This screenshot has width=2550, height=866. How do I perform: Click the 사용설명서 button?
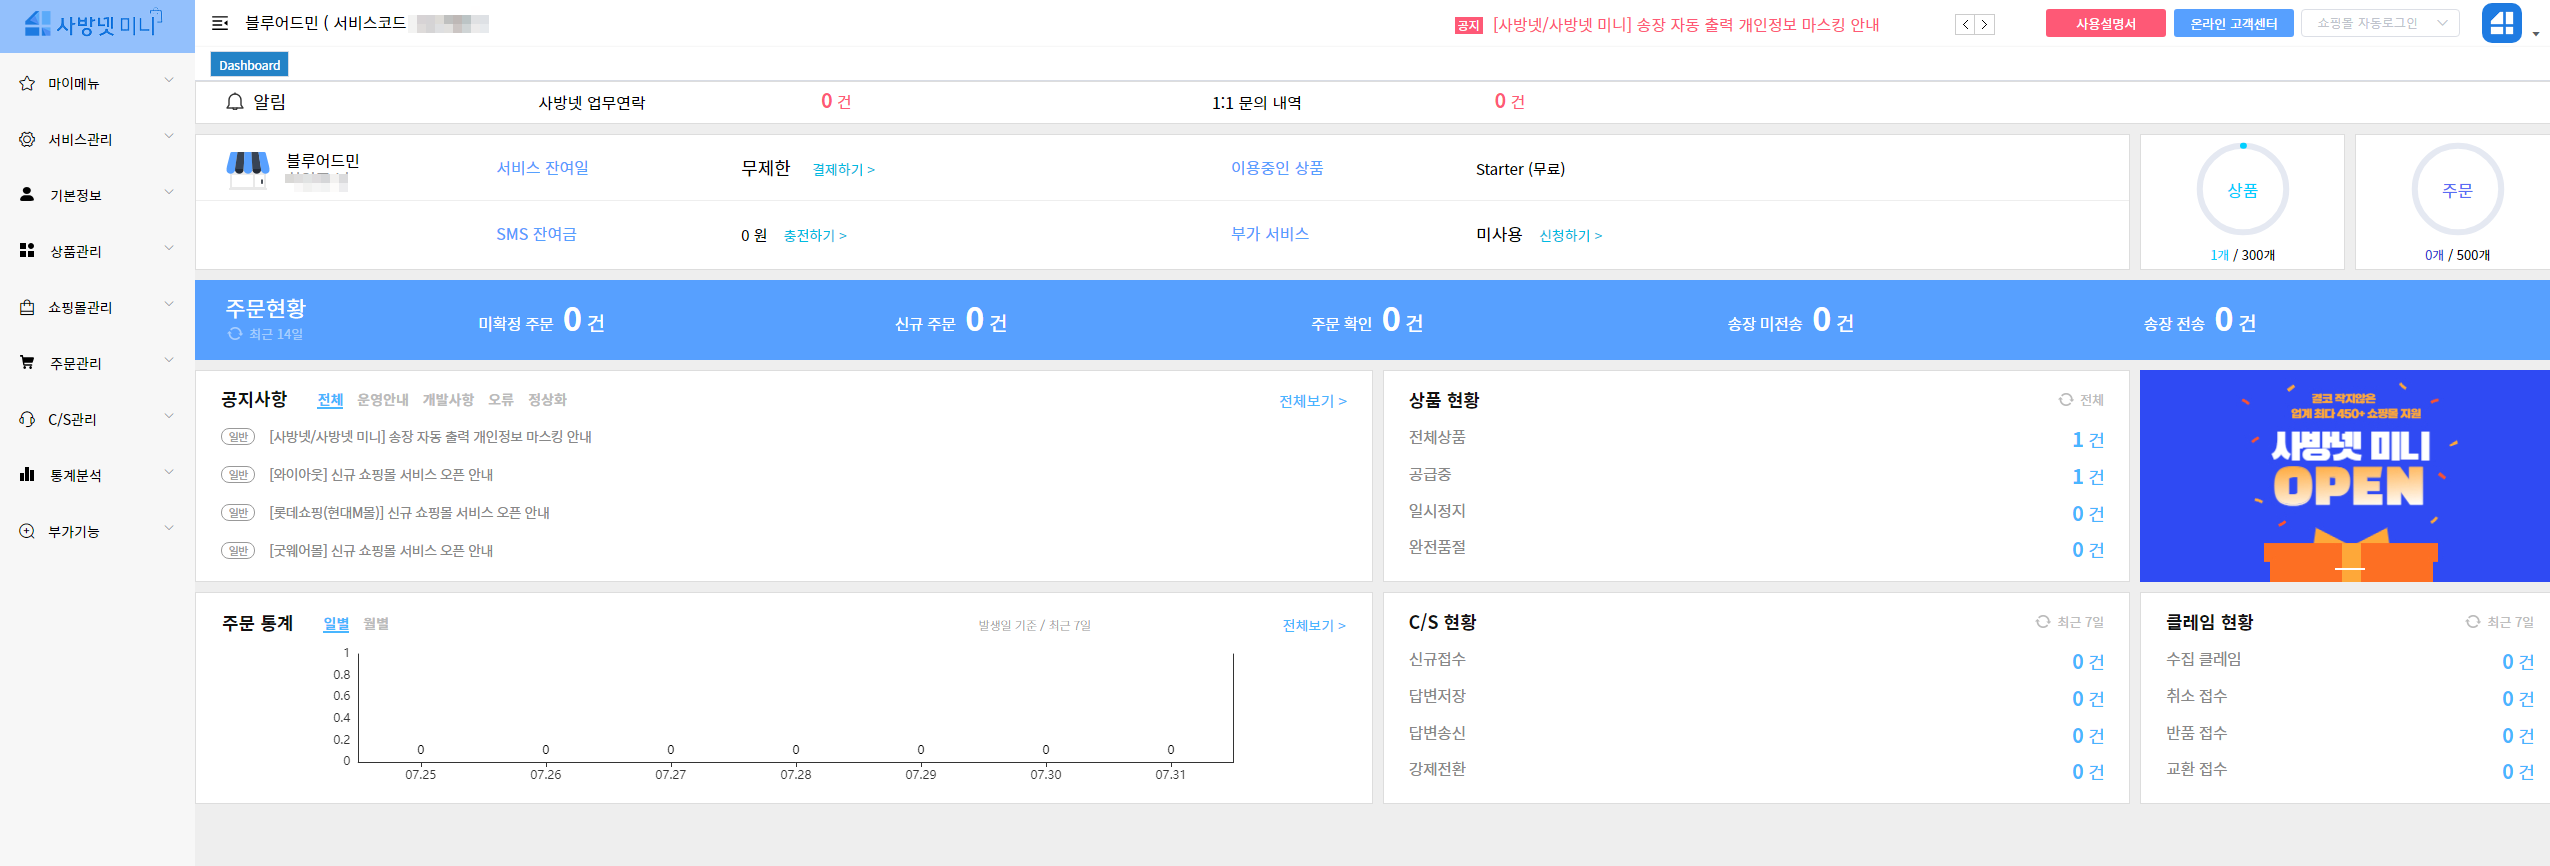[x=2106, y=24]
